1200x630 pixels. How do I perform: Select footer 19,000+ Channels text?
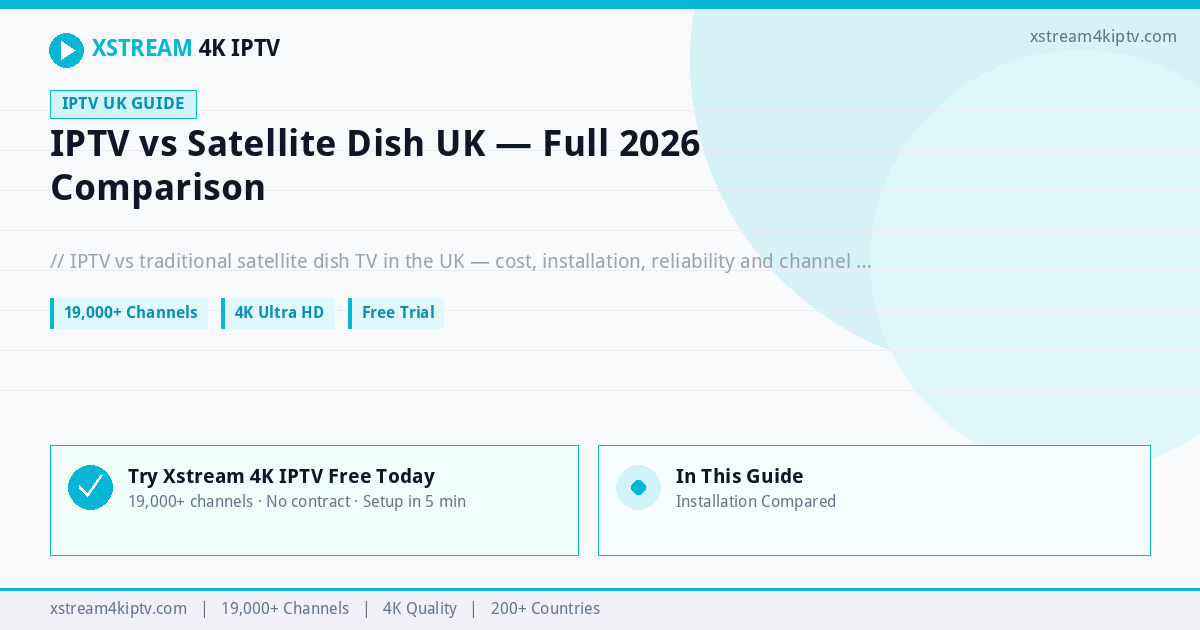click(x=285, y=608)
